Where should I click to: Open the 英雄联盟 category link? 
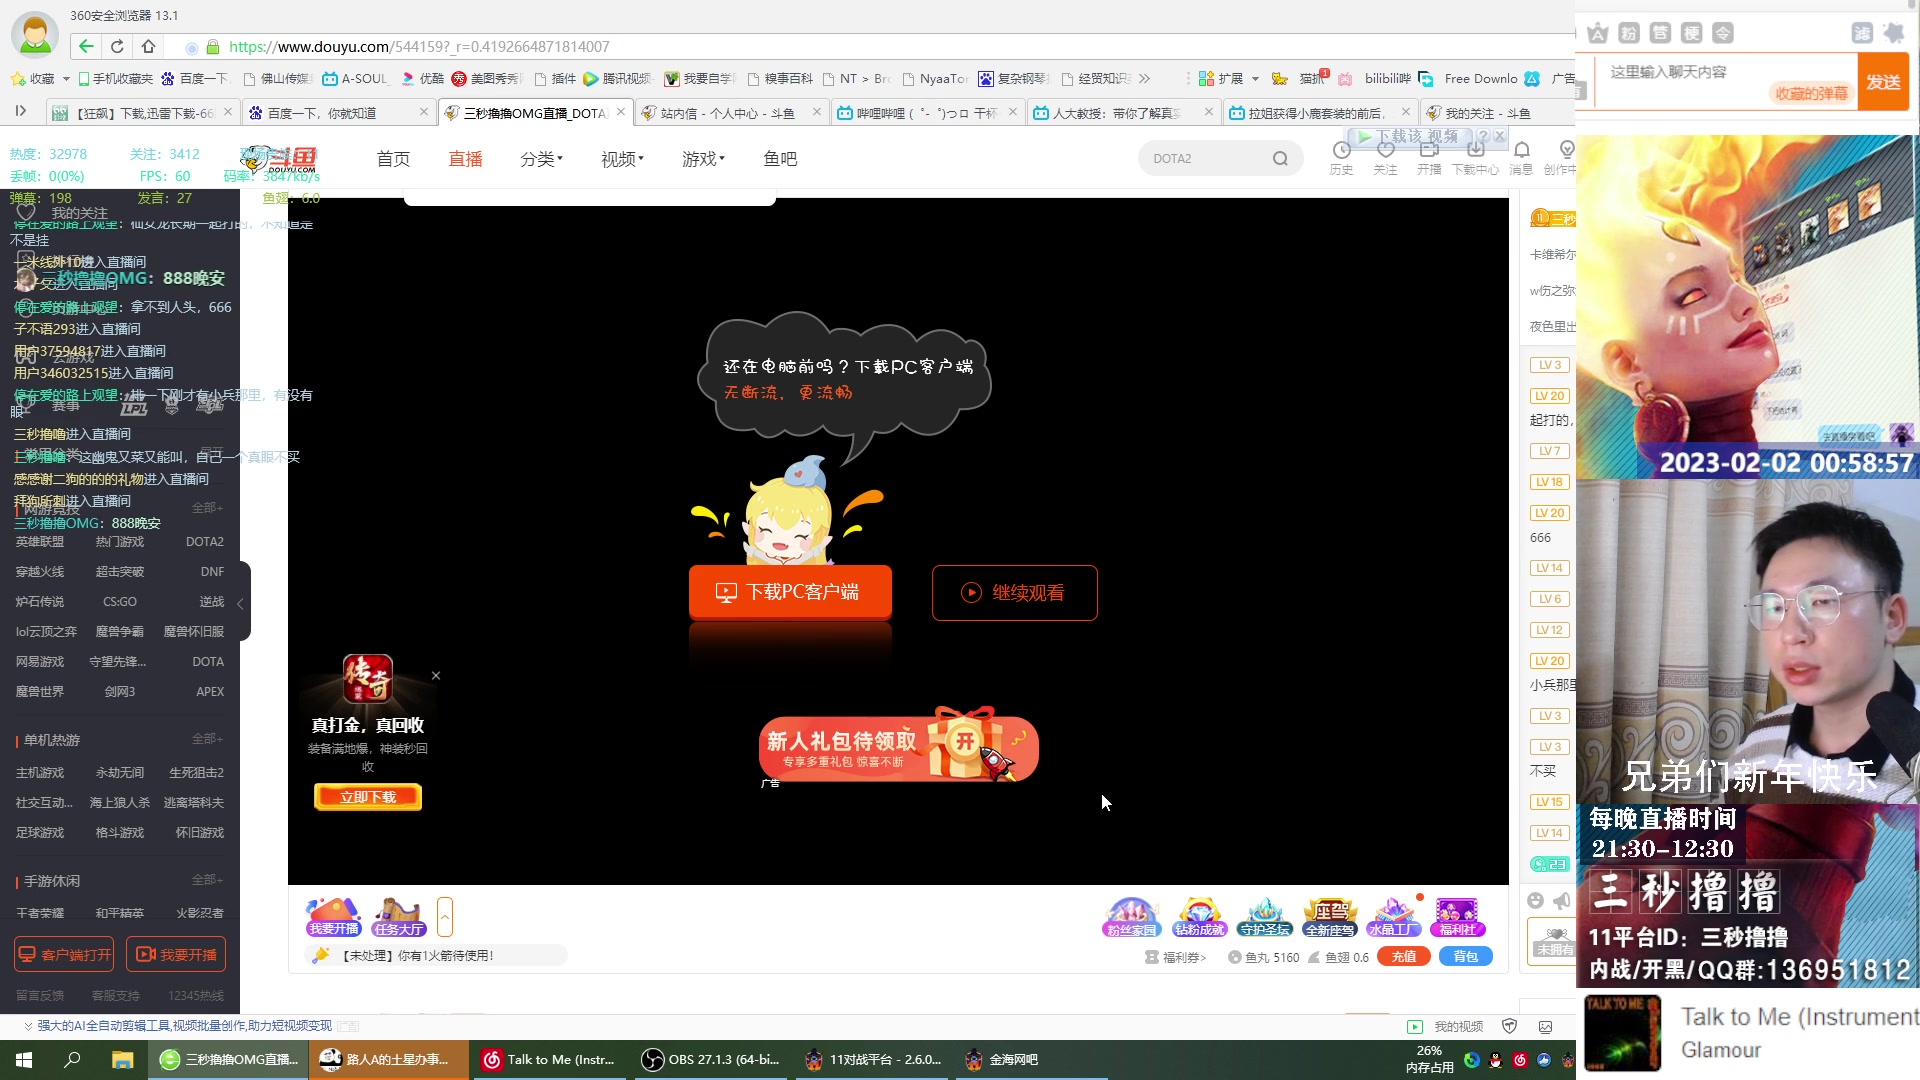tap(40, 542)
